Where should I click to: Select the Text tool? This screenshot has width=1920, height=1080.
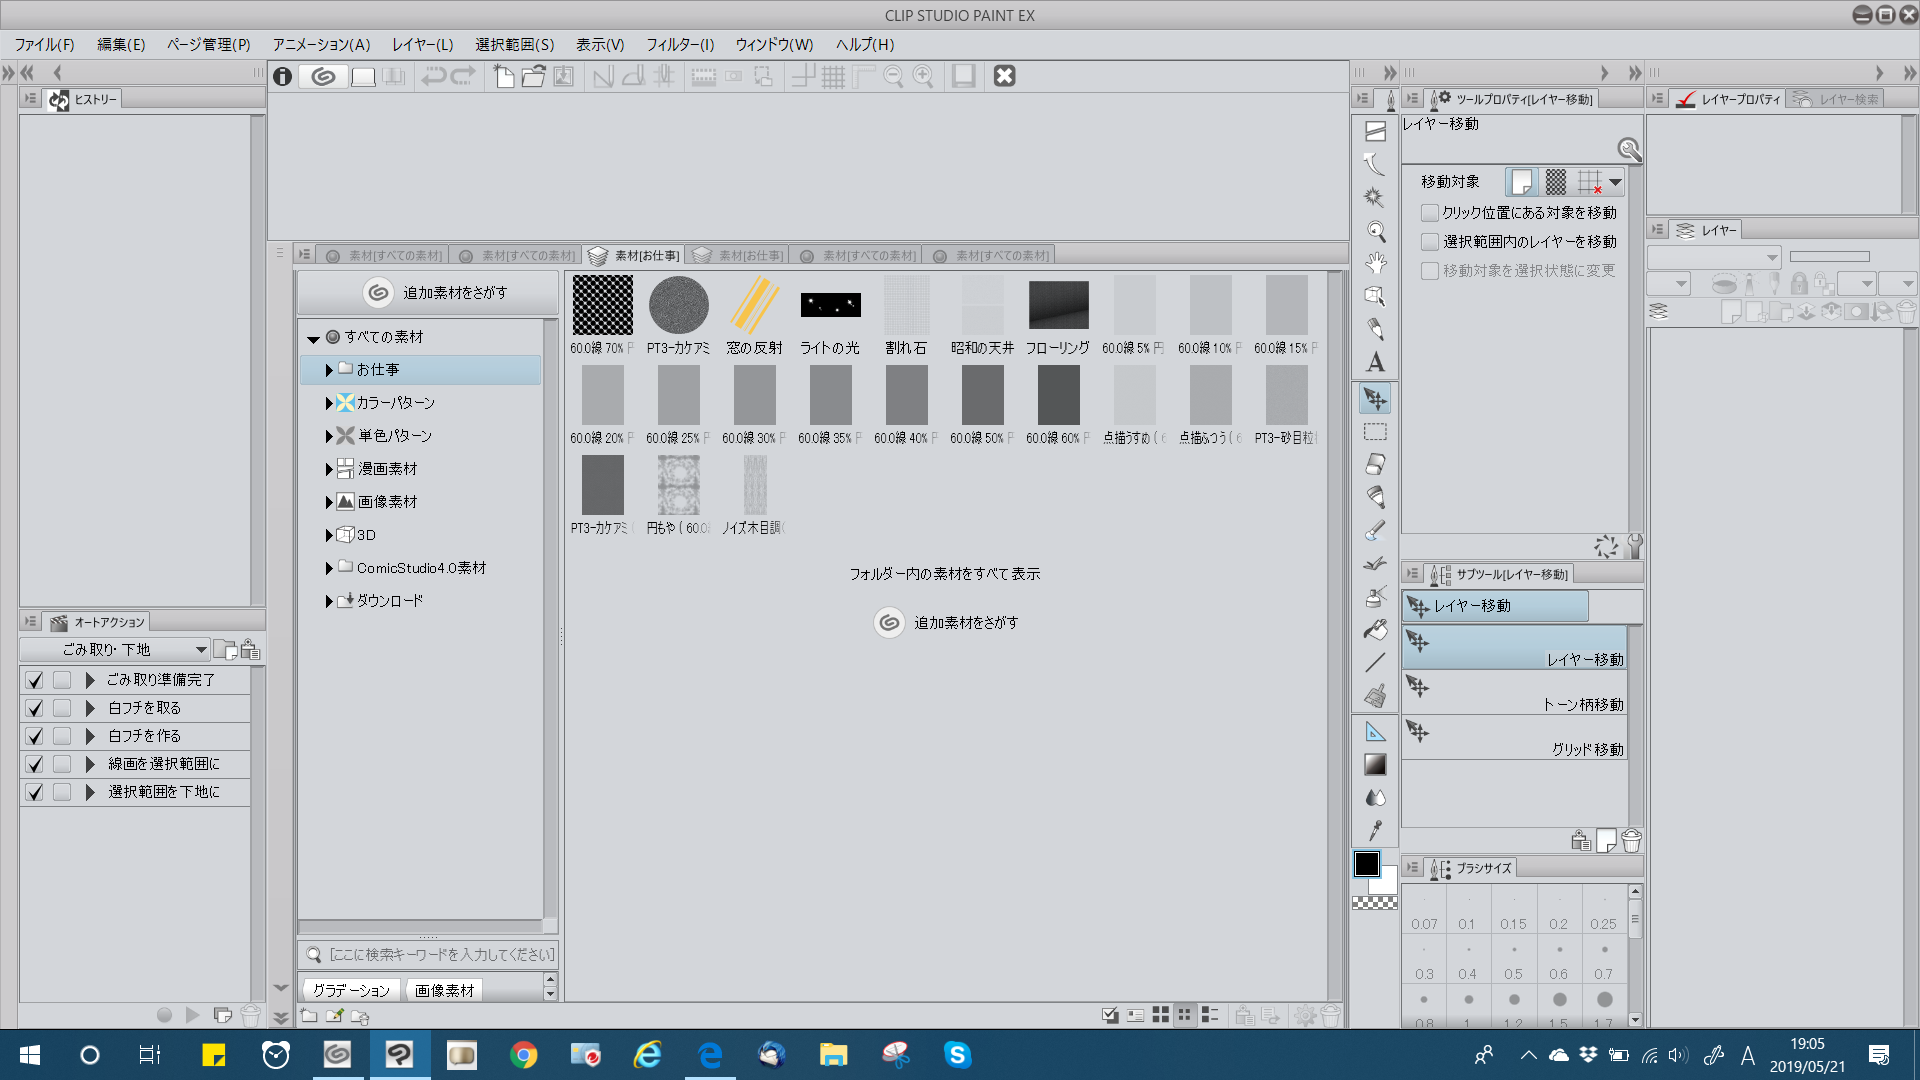tap(1376, 363)
